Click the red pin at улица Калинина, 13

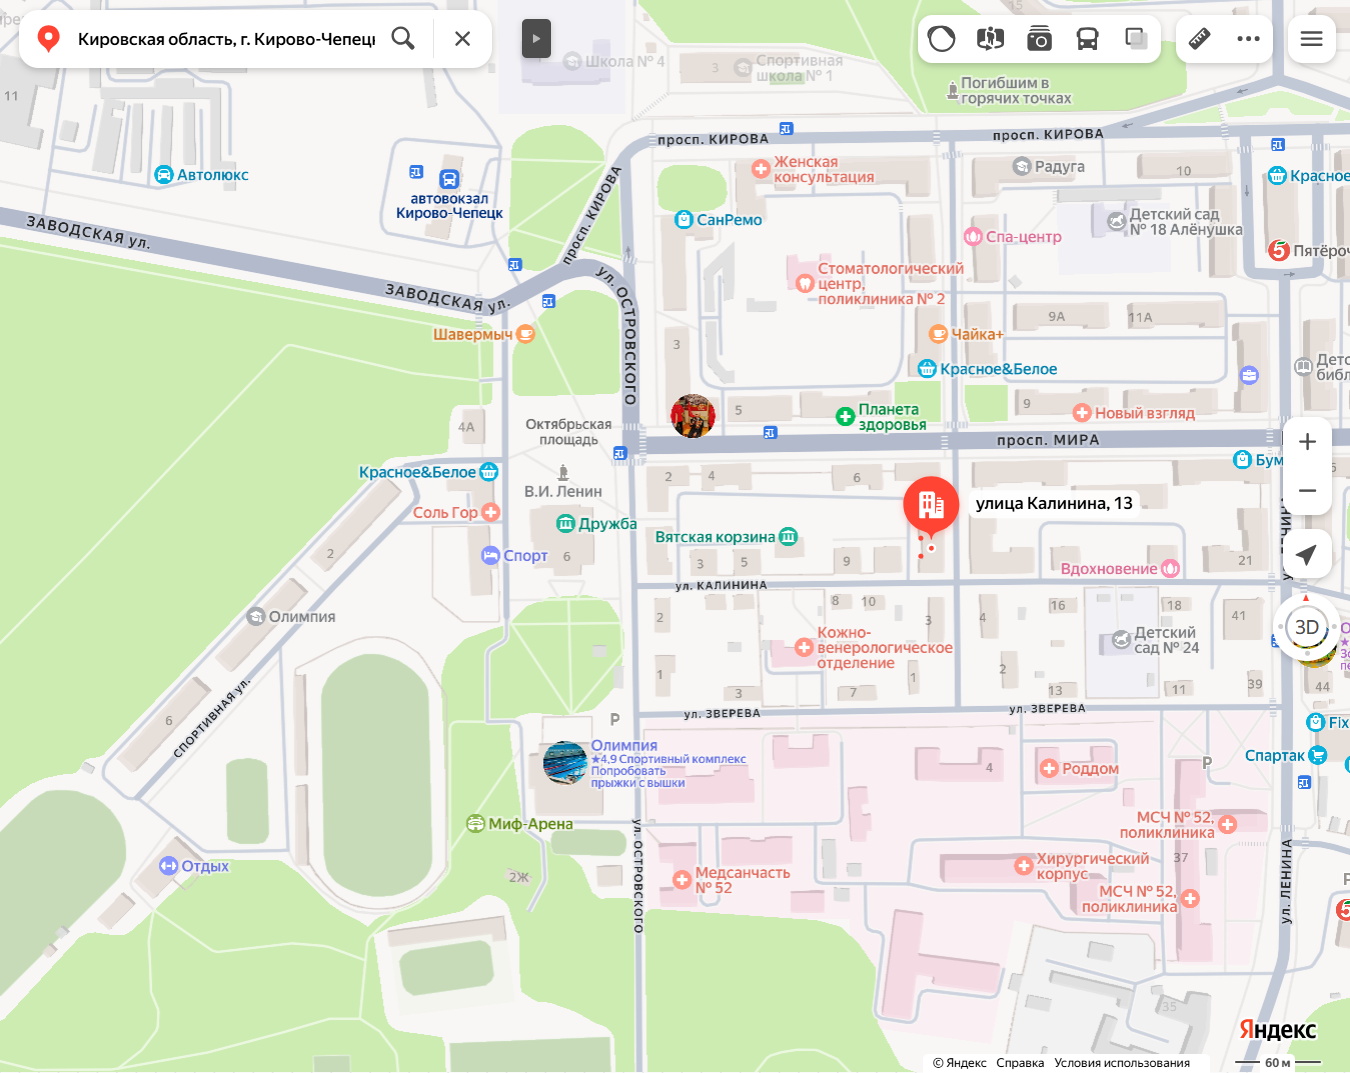point(931,505)
